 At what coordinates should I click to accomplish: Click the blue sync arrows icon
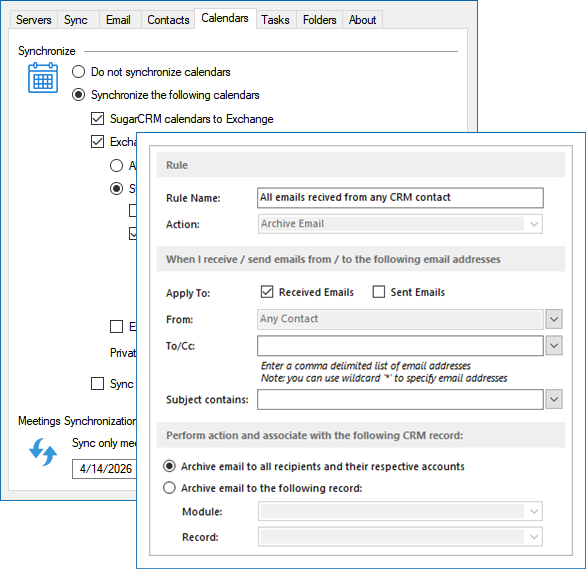(x=43, y=452)
